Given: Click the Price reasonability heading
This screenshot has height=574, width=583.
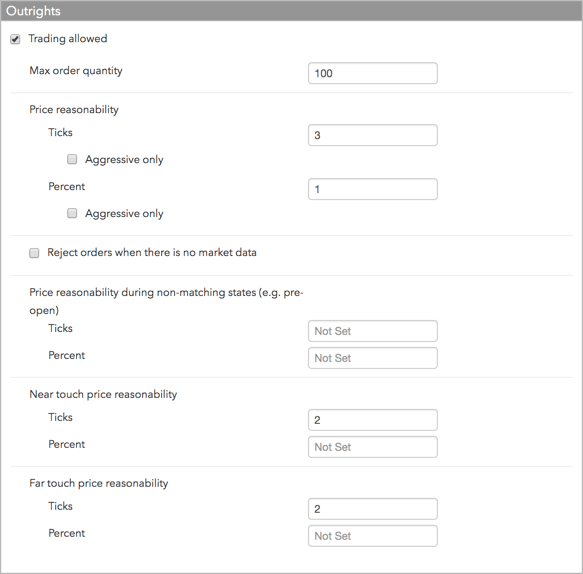Looking at the screenshot, I should pos(74,110).
